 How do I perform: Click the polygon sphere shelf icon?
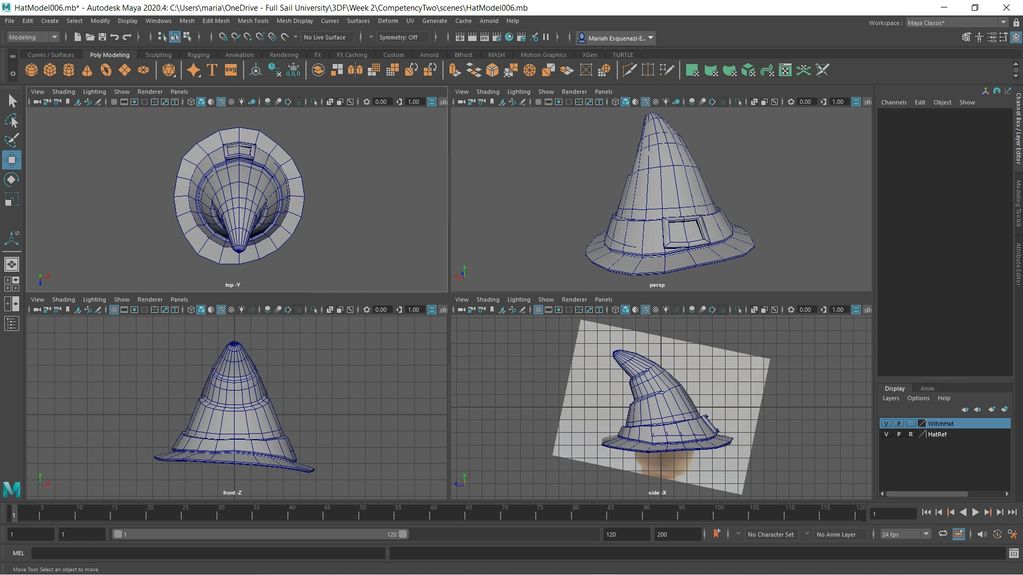[32, 70]
